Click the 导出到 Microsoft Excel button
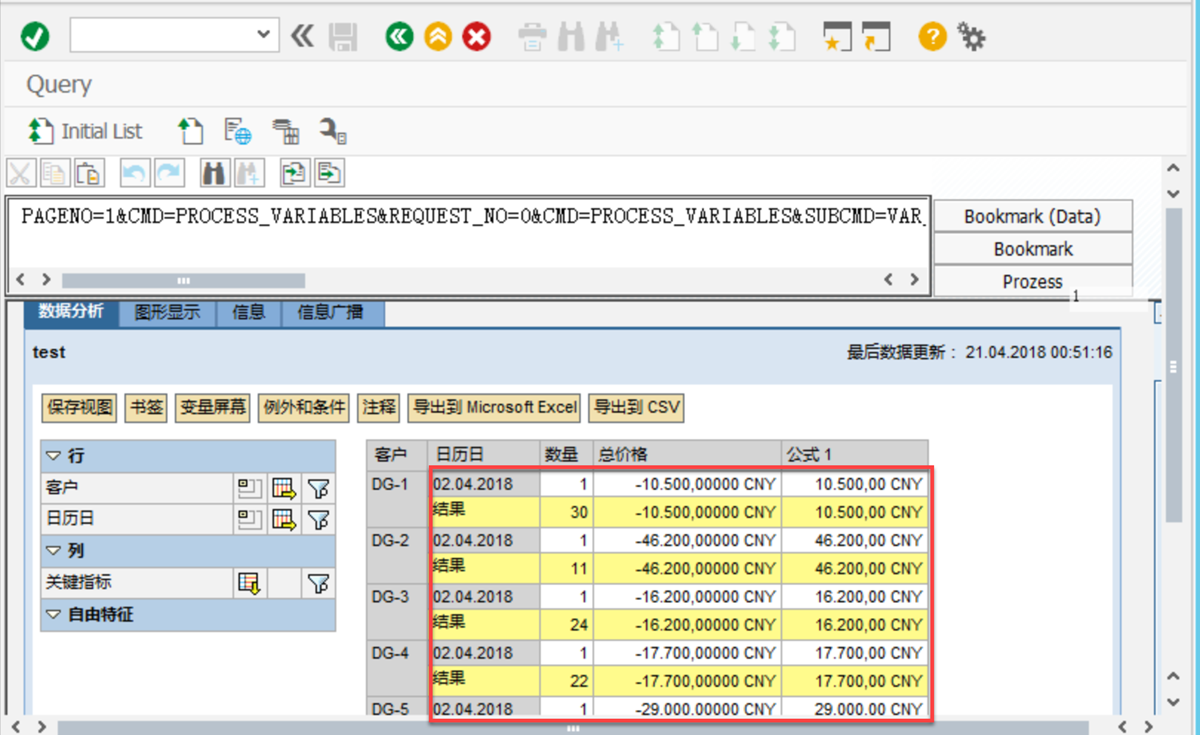 point(495,407)
